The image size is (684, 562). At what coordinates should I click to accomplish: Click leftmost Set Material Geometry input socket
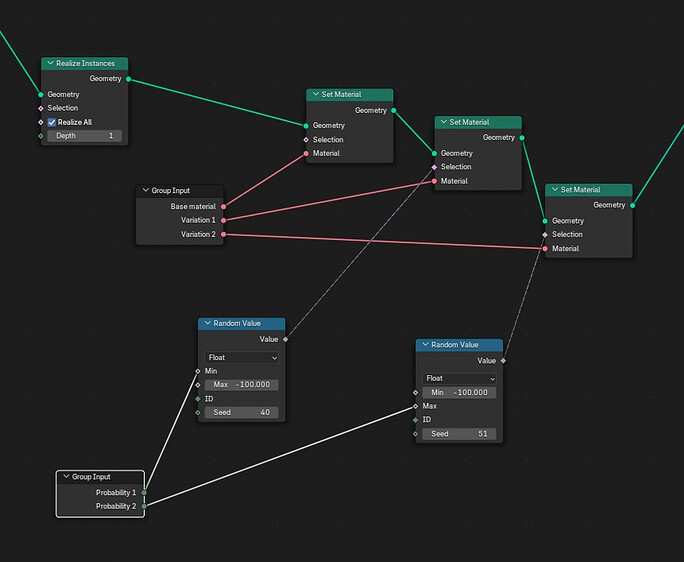point(306,126)
